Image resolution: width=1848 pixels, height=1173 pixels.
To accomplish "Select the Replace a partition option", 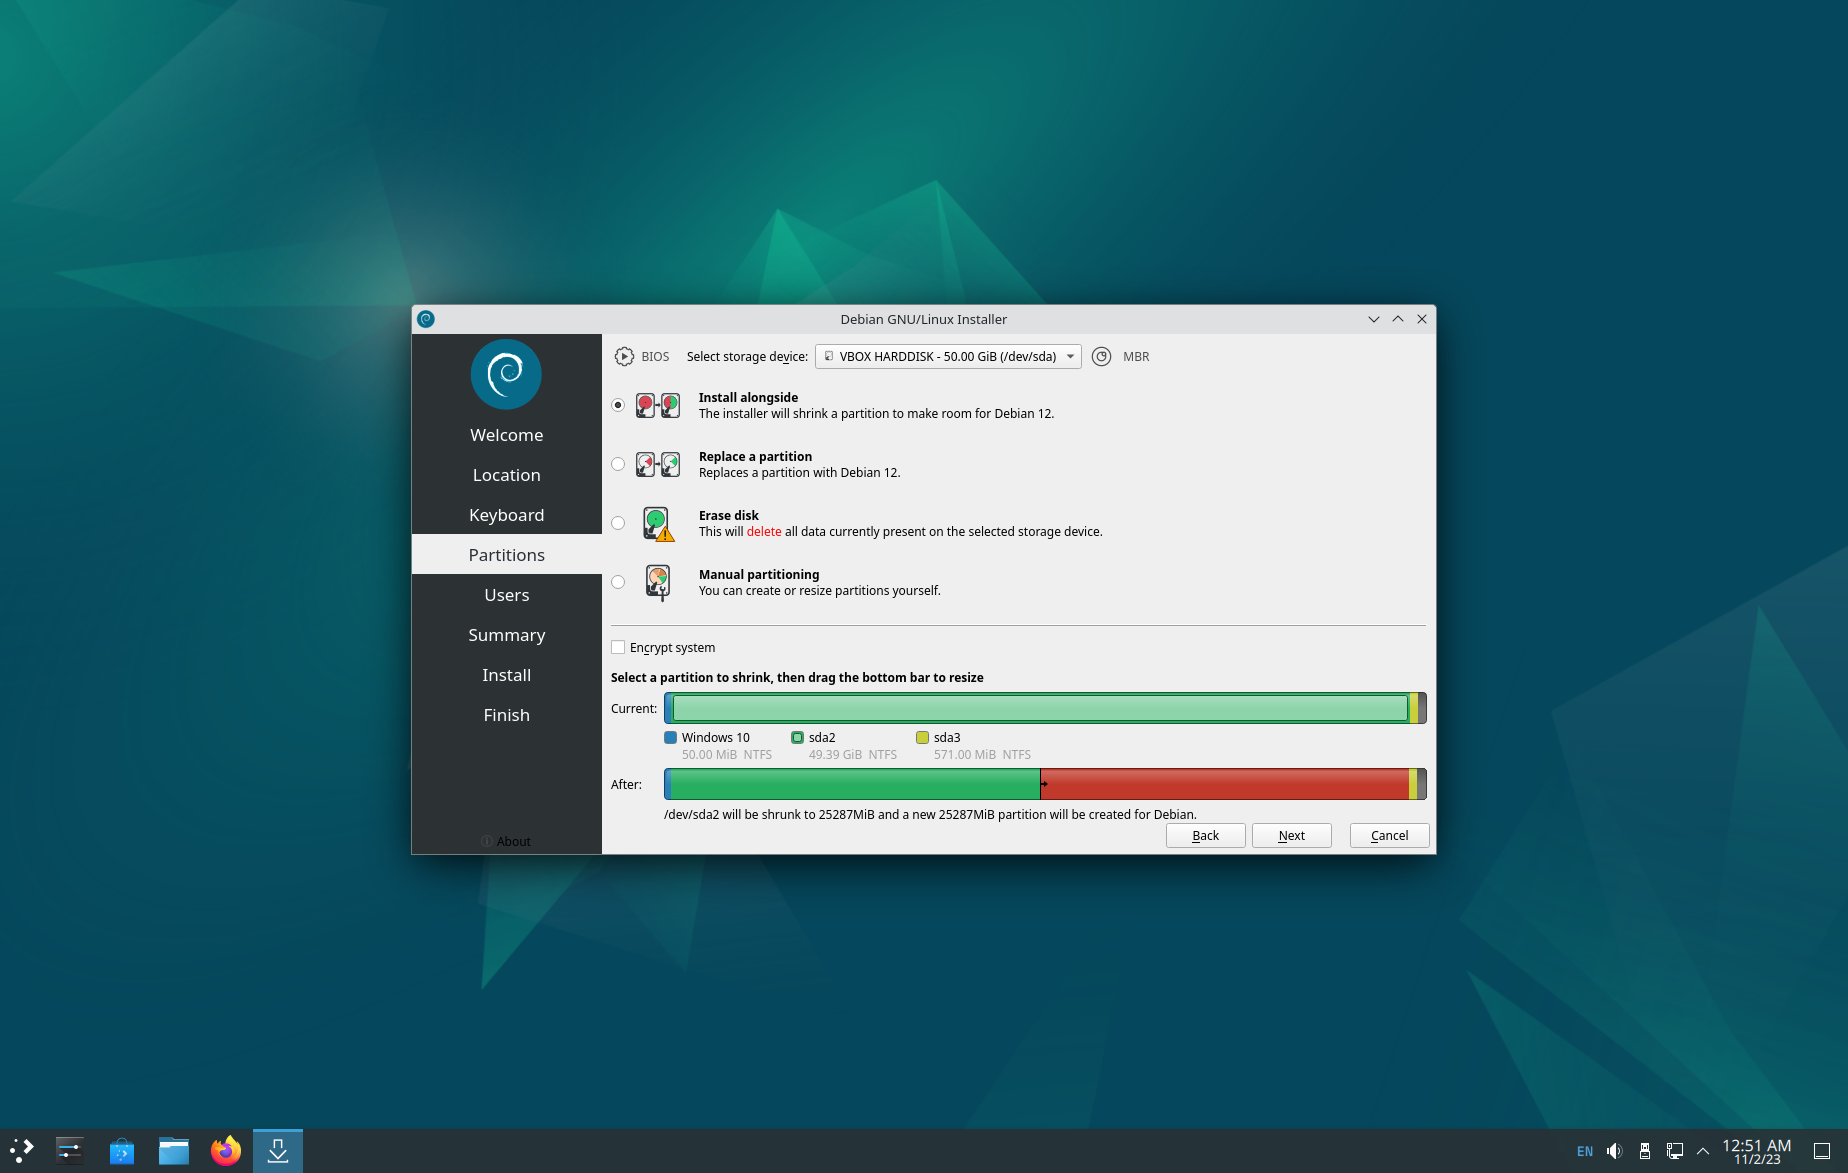I will [x=618, y=464].
